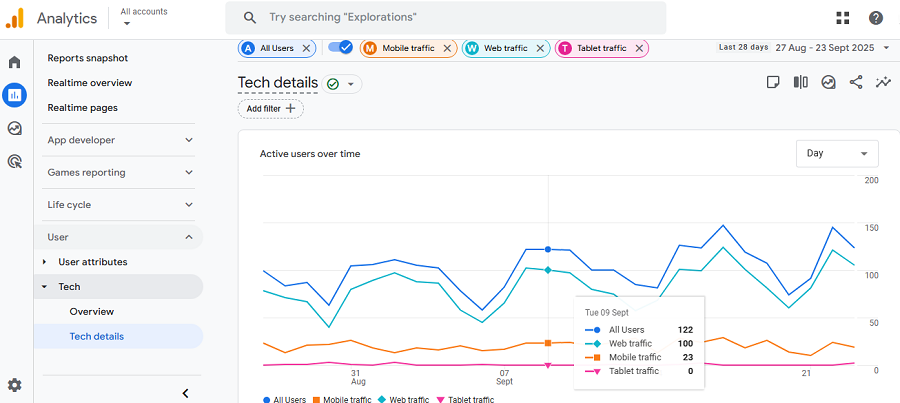Screen dimensions: 900x403
Task: Open Admin settings gear icon
Action: (x=15, y=385)
